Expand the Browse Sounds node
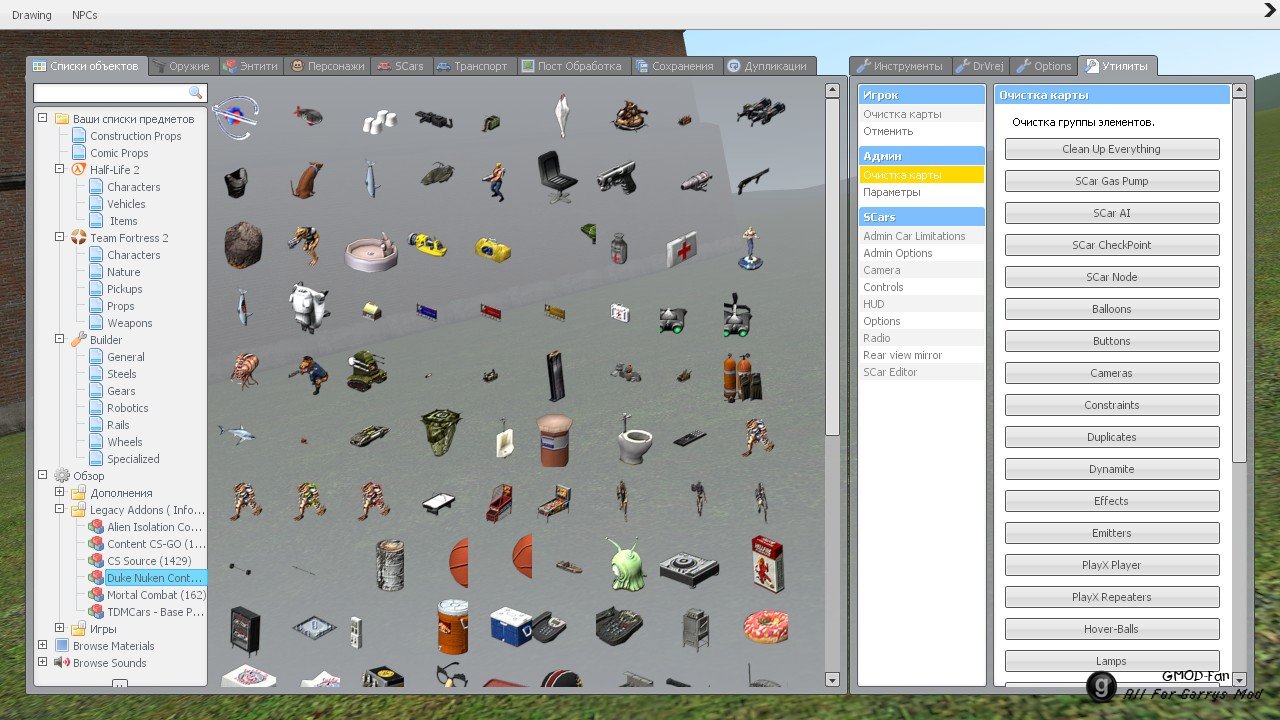The height and width of the screenshot is (720, 1280). click(x=43, y=662)
